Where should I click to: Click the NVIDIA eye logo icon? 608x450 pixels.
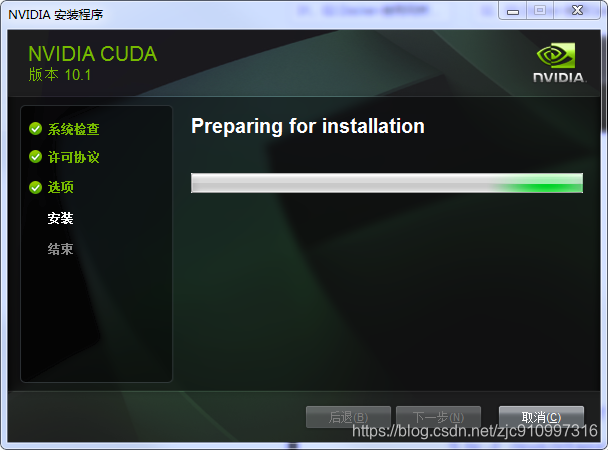point(556,56)
